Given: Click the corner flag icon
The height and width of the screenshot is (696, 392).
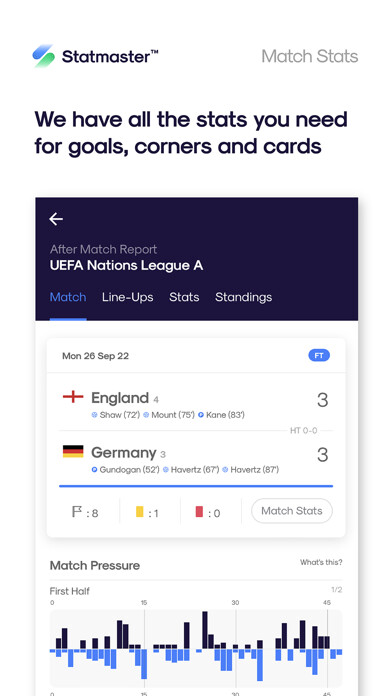Looking at the screenshot, I should [77, 512].
